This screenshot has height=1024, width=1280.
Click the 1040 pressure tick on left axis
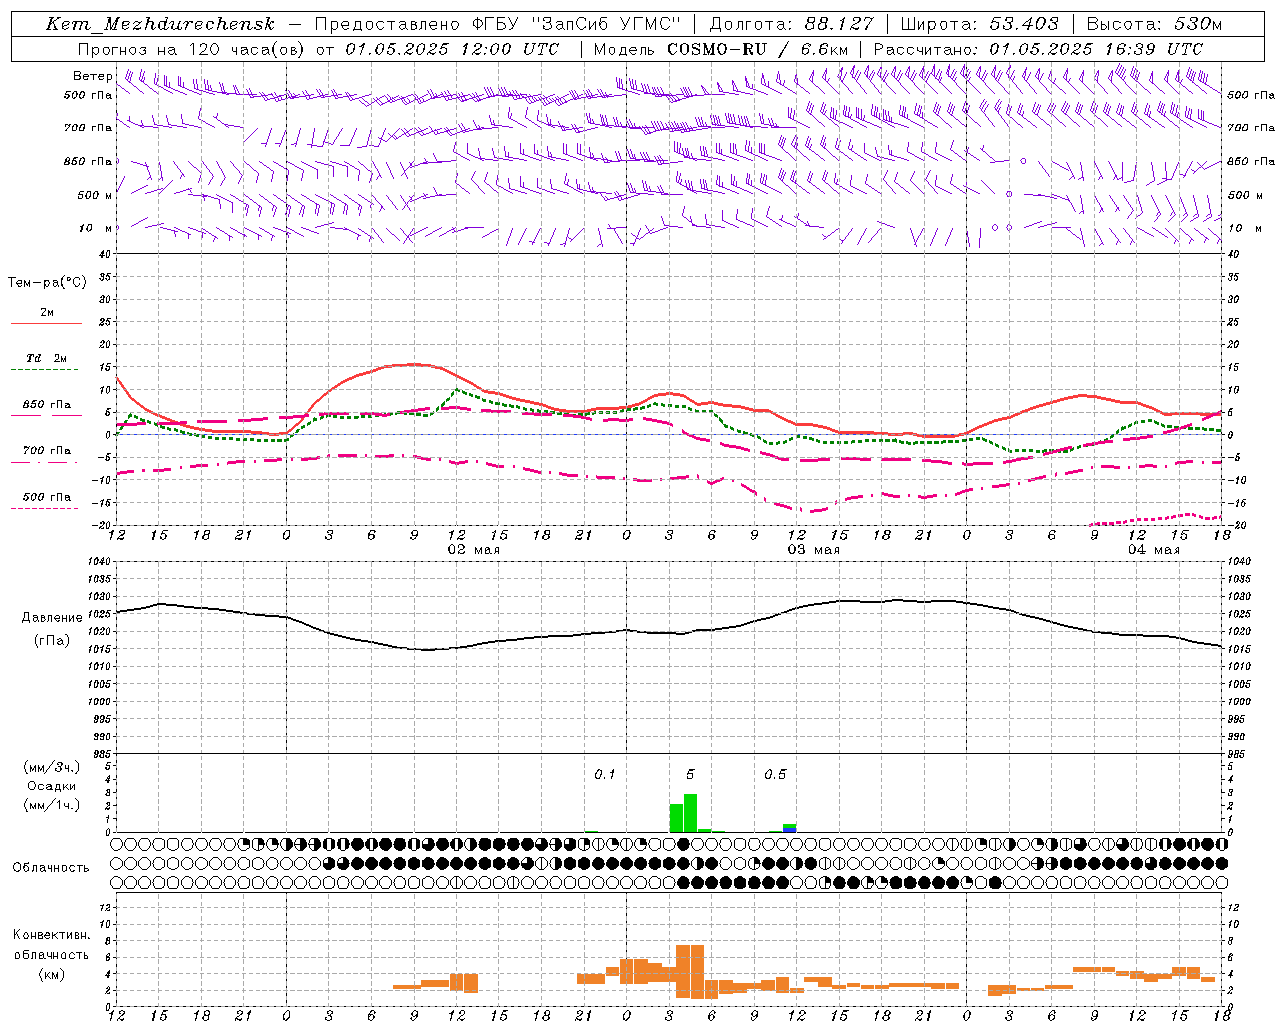[x=98, y=562]
